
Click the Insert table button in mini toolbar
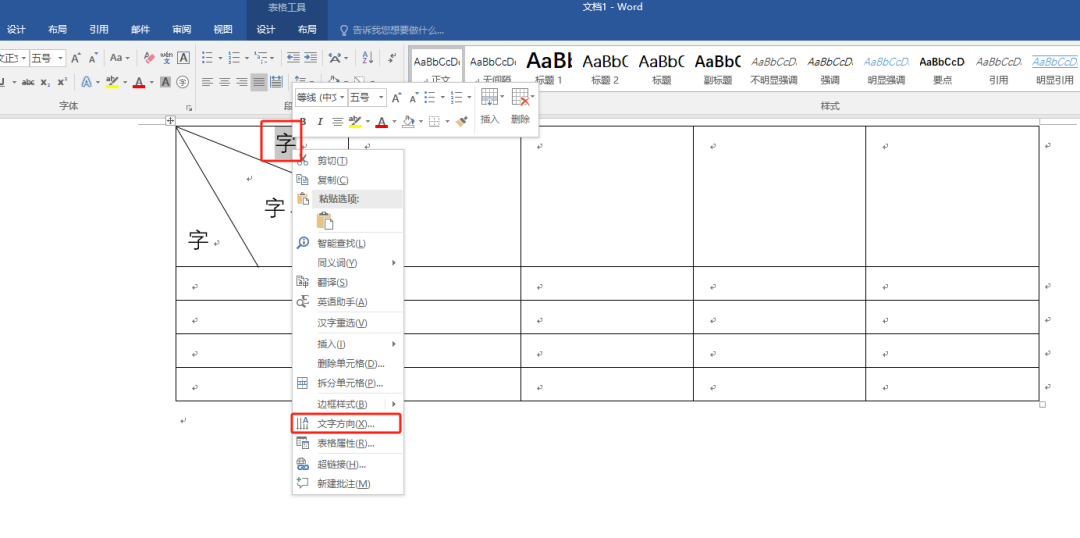click(489, 104)
